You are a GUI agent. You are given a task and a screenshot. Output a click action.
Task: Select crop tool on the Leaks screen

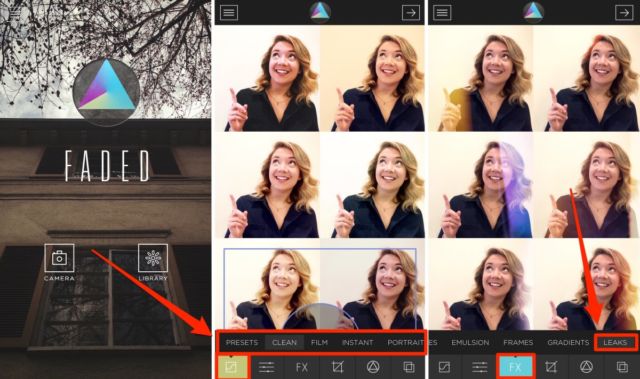click(551, 367)
